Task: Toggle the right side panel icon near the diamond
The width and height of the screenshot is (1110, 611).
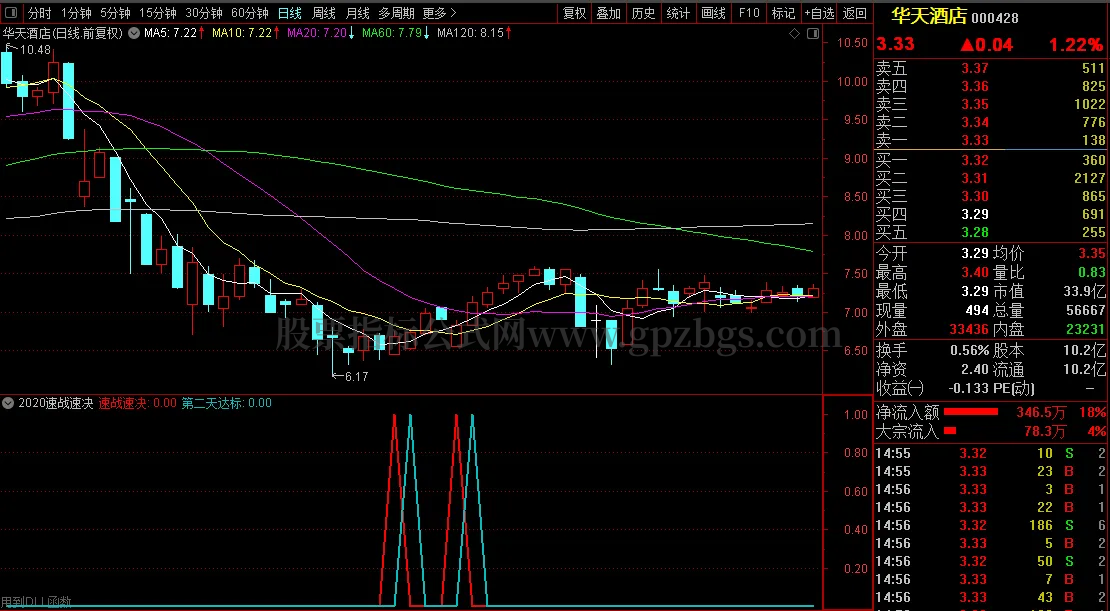Action: tap(813, 33)
